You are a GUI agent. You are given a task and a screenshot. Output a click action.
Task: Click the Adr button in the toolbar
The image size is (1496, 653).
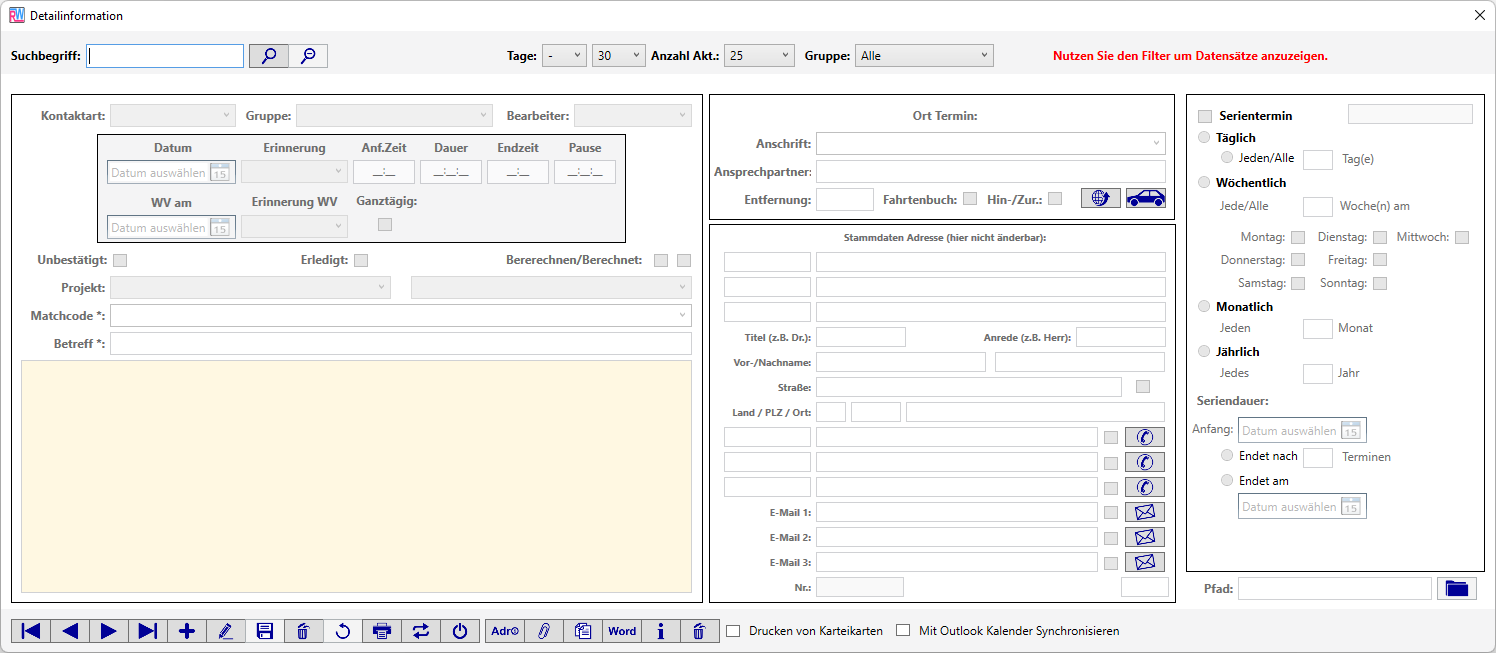(505, 631)
